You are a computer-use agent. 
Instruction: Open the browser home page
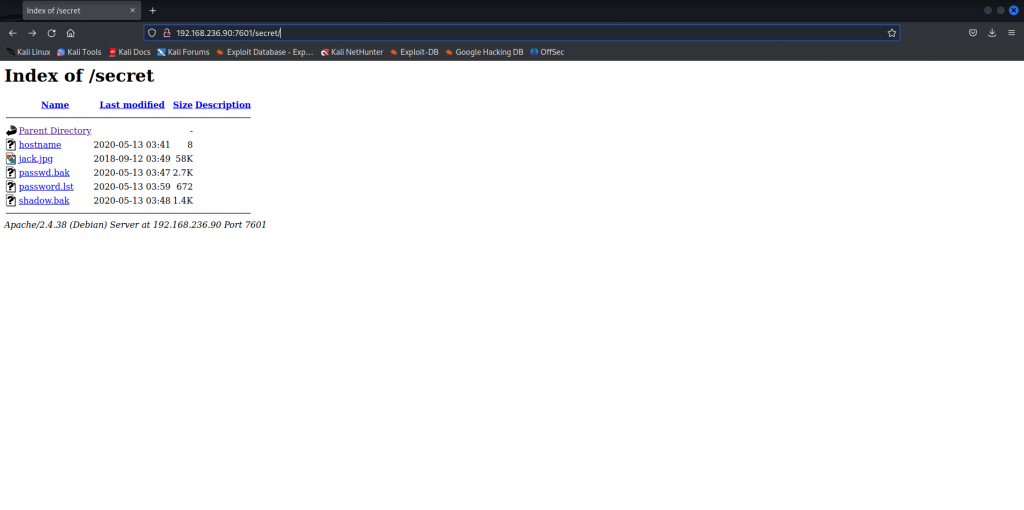click(x=71, y=33)
